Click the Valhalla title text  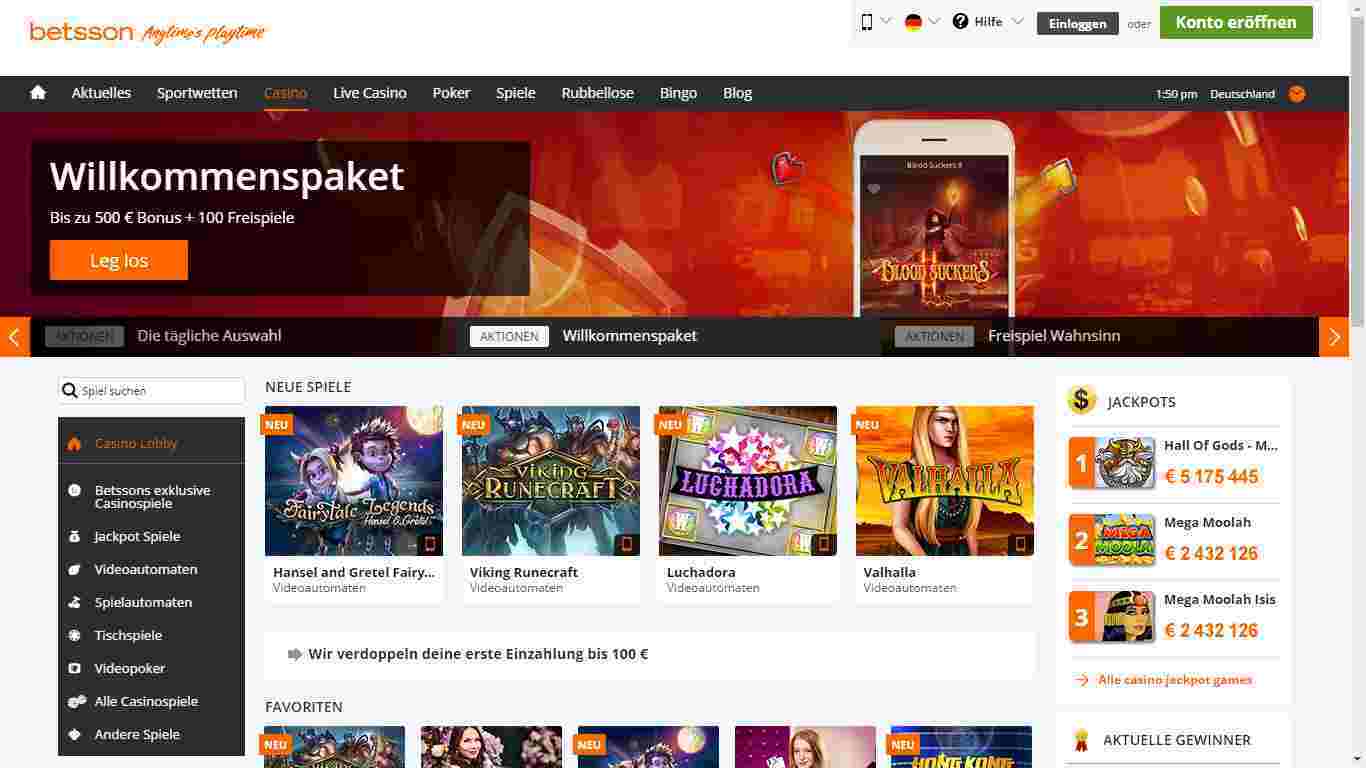pyautogui.click(x=890, y=573)
